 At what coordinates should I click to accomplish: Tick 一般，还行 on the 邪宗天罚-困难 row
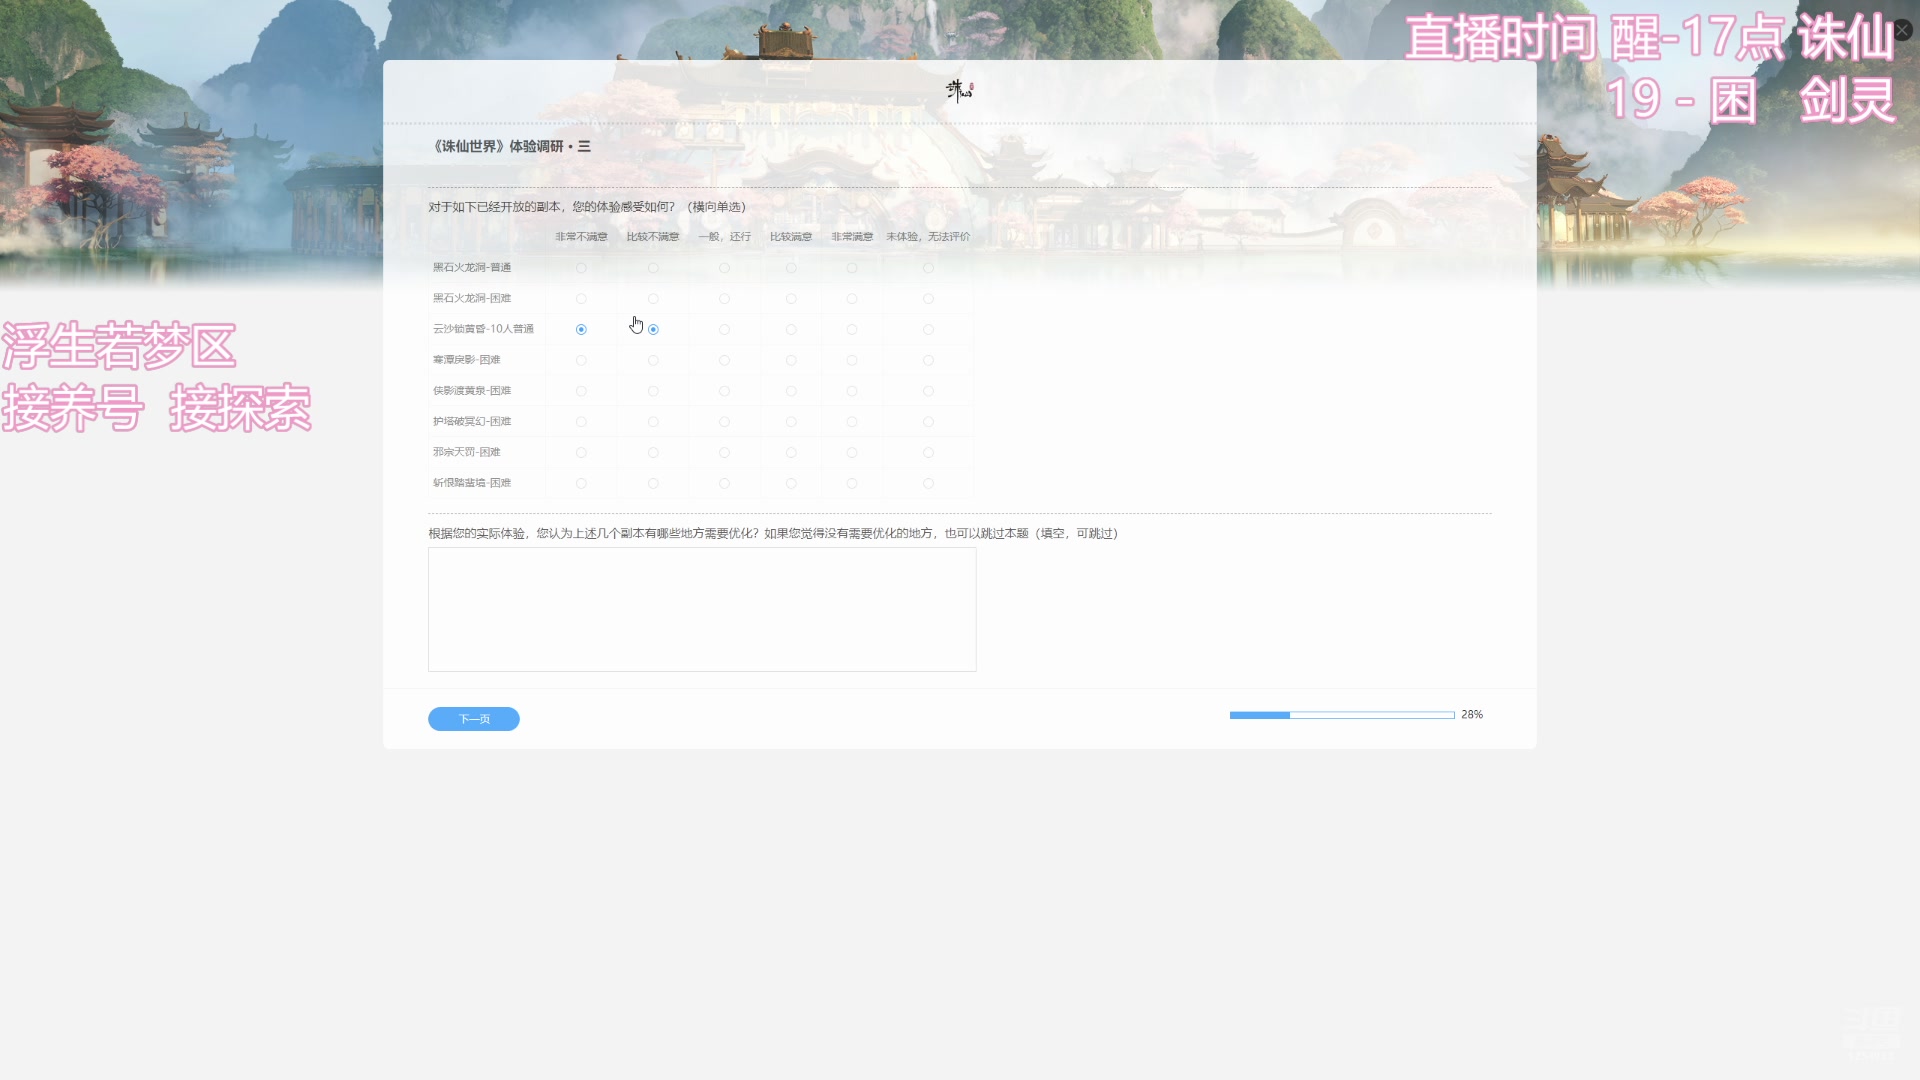(x=724, y=453)
